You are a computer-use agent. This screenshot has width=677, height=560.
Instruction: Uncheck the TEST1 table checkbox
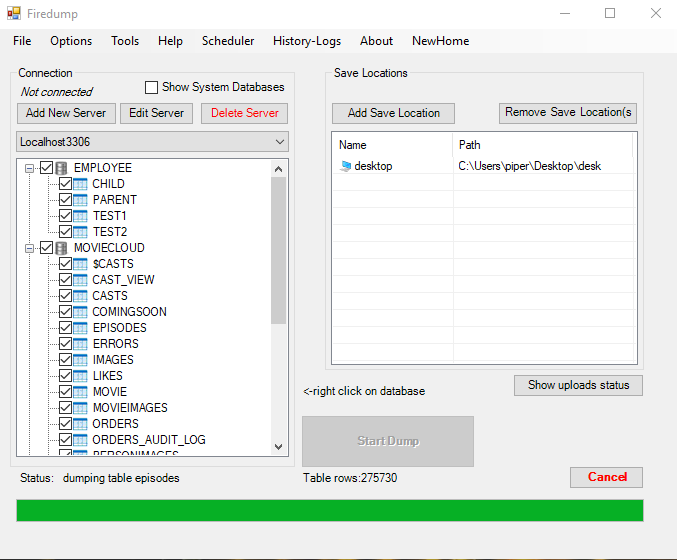coord(65,216)
